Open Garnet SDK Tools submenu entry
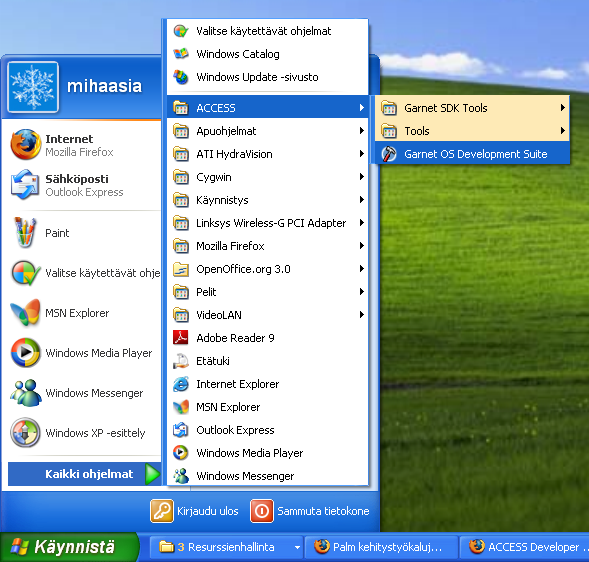The height and width of the screenshot is (562, 589). click(472, 108)
